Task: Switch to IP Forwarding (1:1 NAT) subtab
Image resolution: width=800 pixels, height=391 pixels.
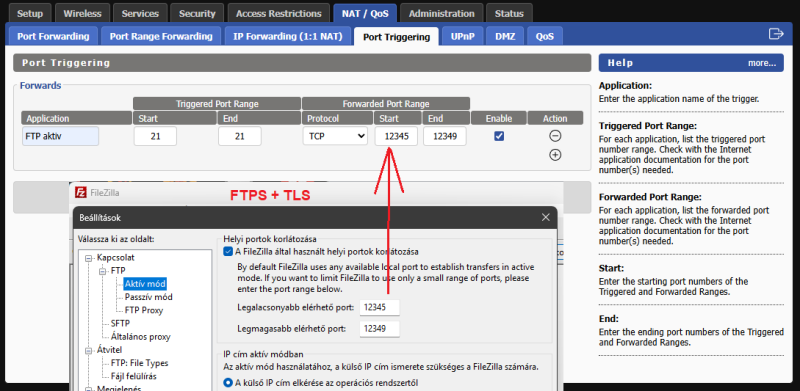Action: point(288,37)
